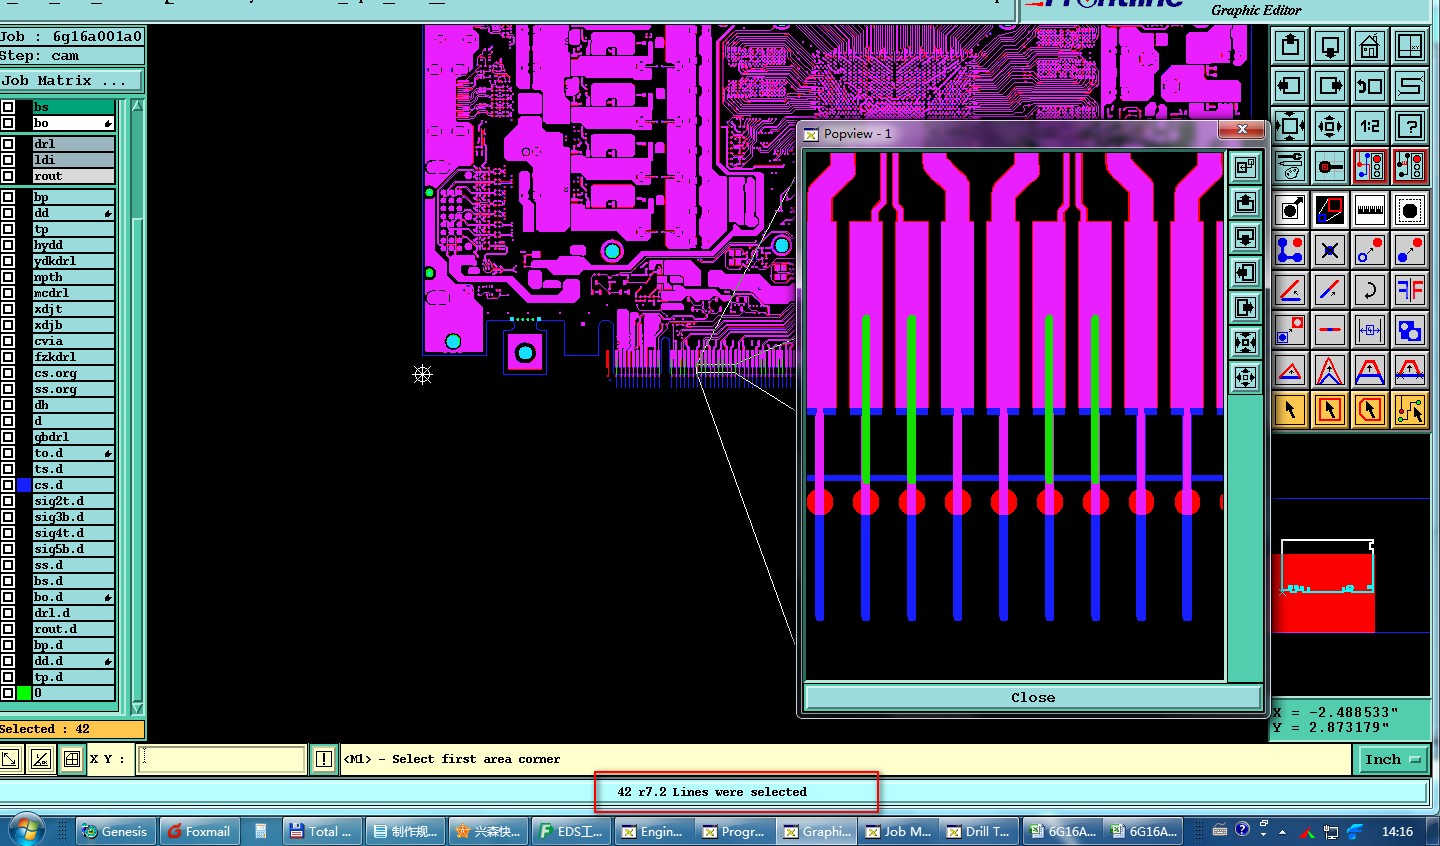
Task: Click the pan left view icon
Action: point(1290,86)
